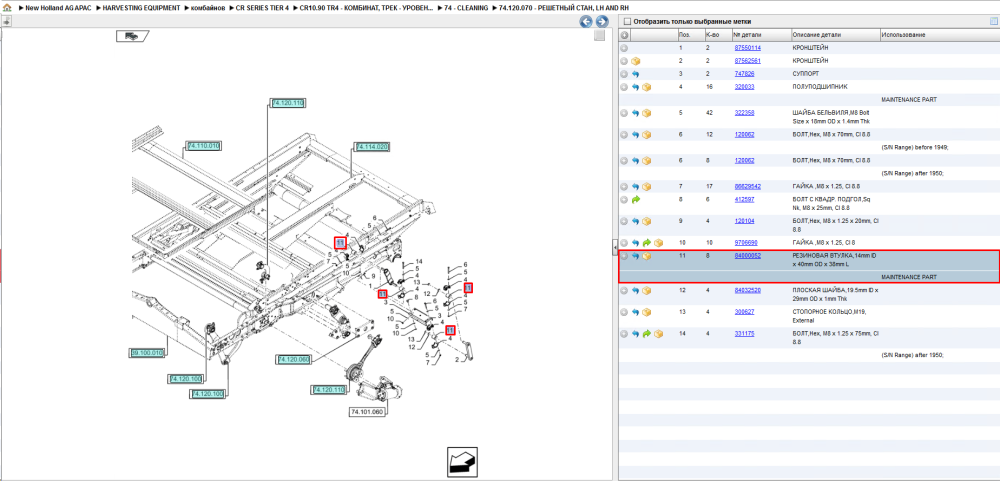Click the blue arrow icon for part 328033
Image resolution: width=1000 pixels, height=481 pixels.
click(636, 87)
